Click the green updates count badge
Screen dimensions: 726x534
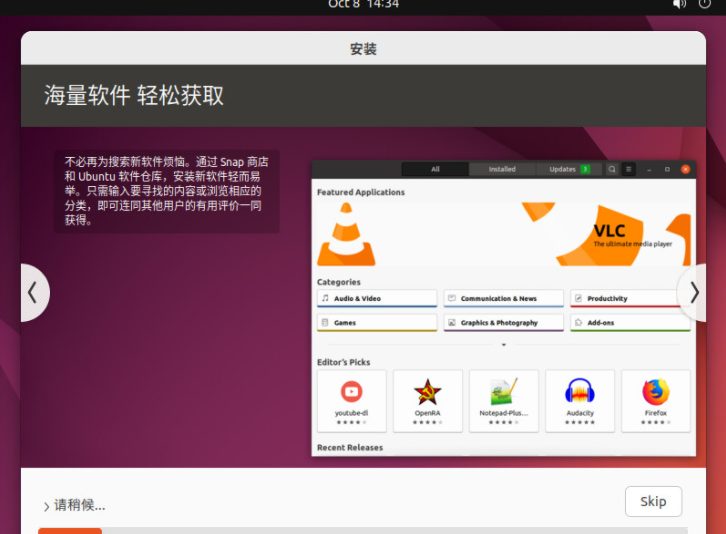coord(585,169)
